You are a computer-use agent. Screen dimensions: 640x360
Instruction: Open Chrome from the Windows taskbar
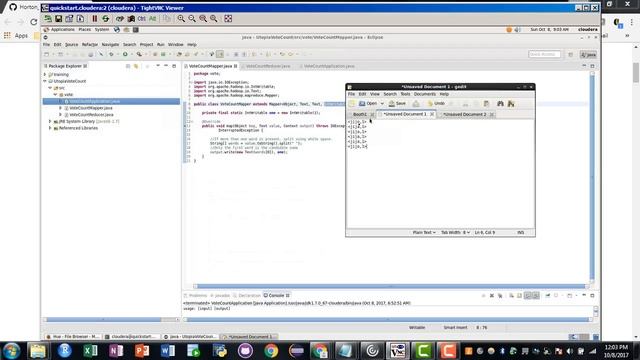(271, 351)
